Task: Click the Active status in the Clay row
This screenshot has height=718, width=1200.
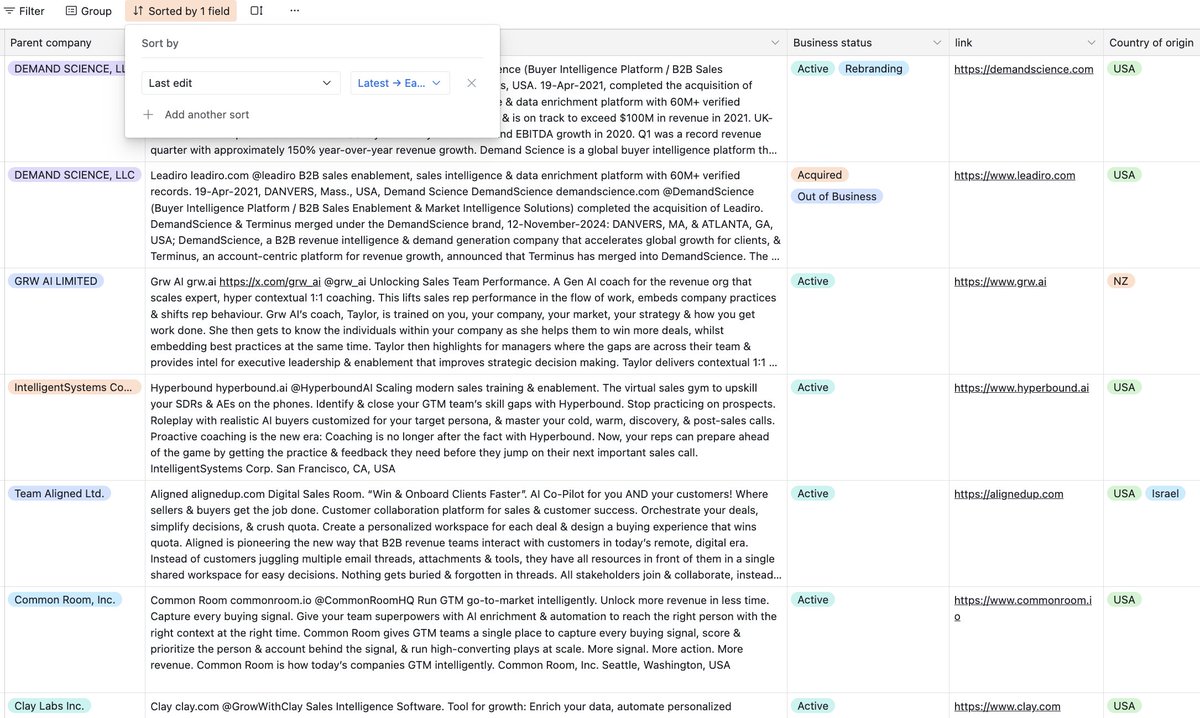Action: point(813,705)
